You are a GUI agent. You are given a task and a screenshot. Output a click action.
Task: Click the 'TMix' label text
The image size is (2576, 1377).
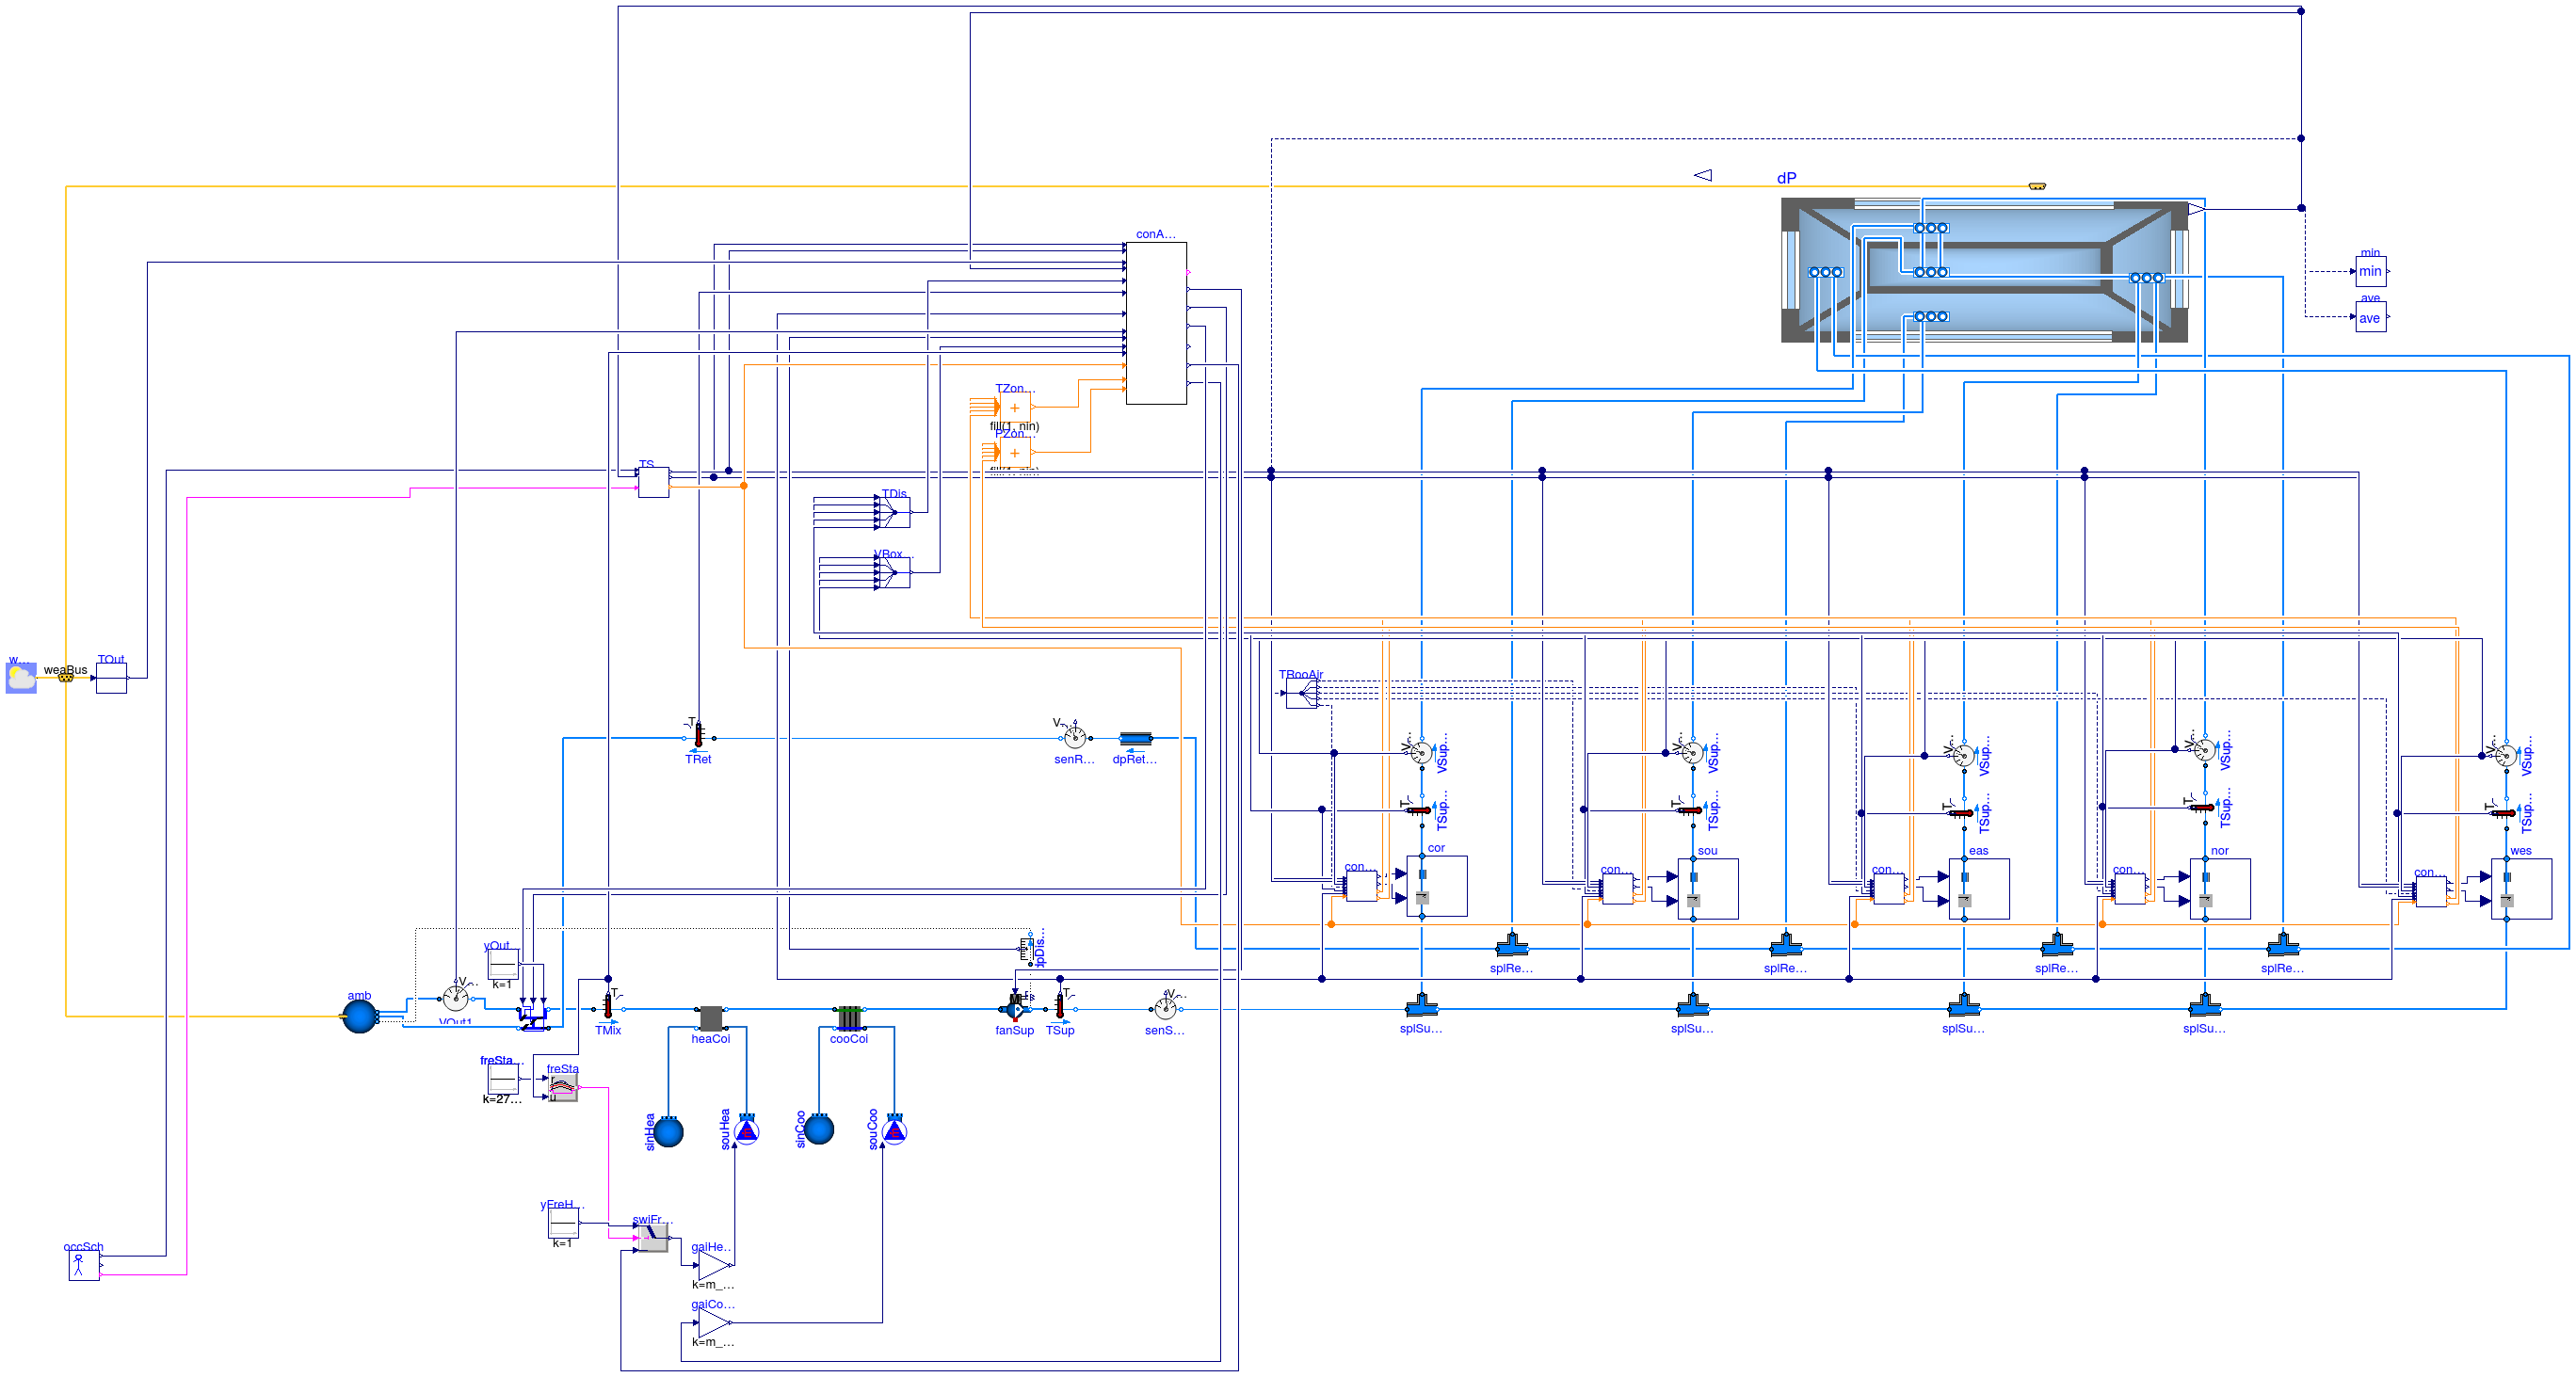[608, 1031]
